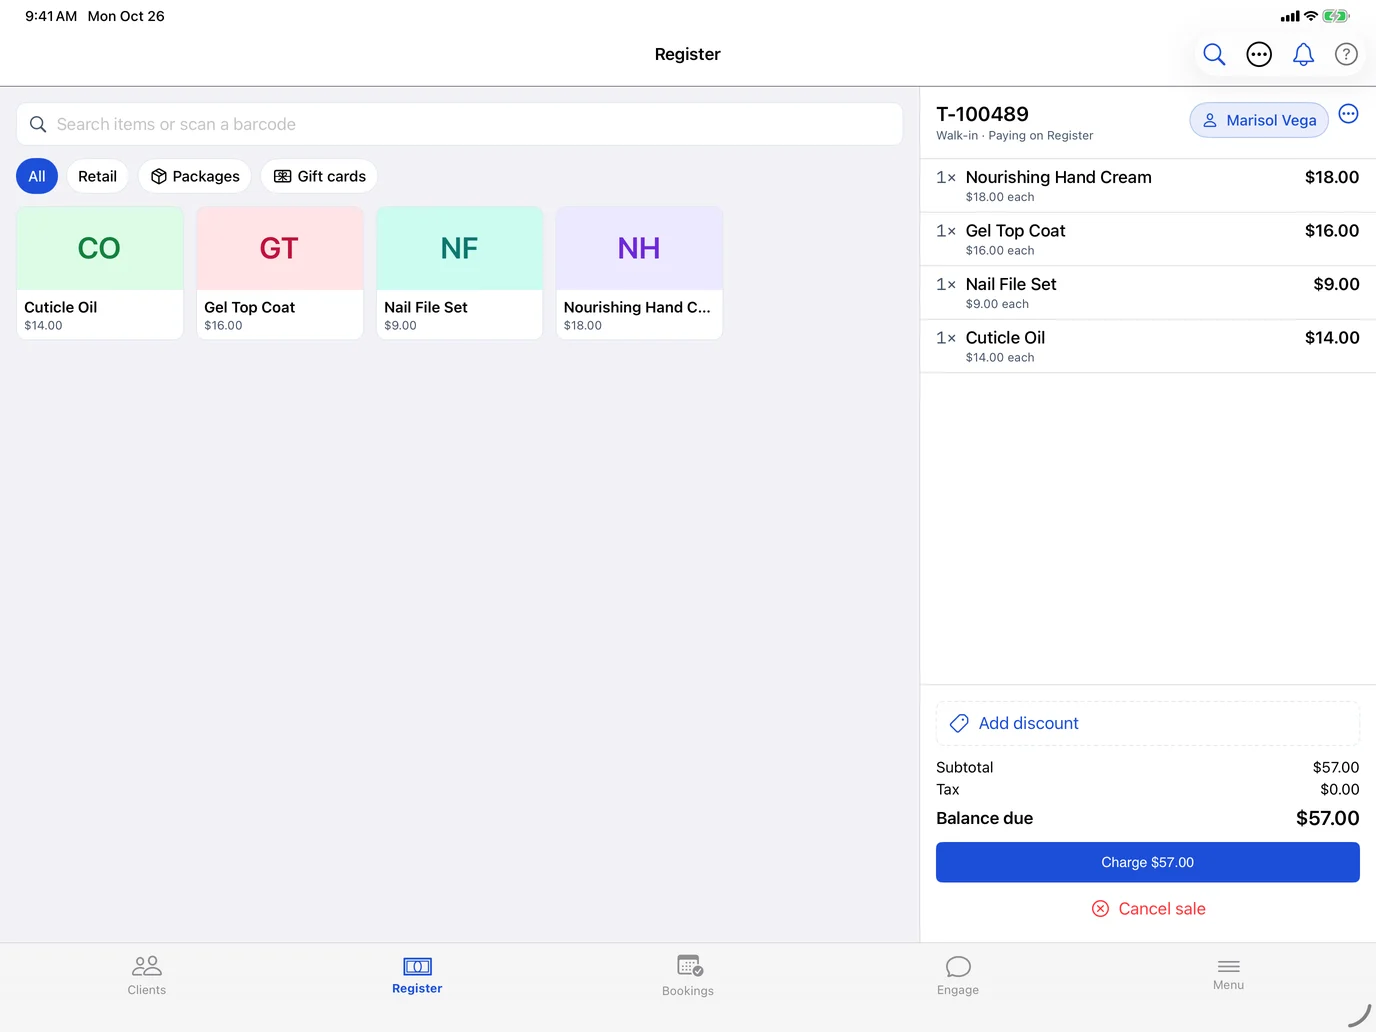1376x1032 pixels.
Task: Open the Engage tab
Action: point(958,975)
